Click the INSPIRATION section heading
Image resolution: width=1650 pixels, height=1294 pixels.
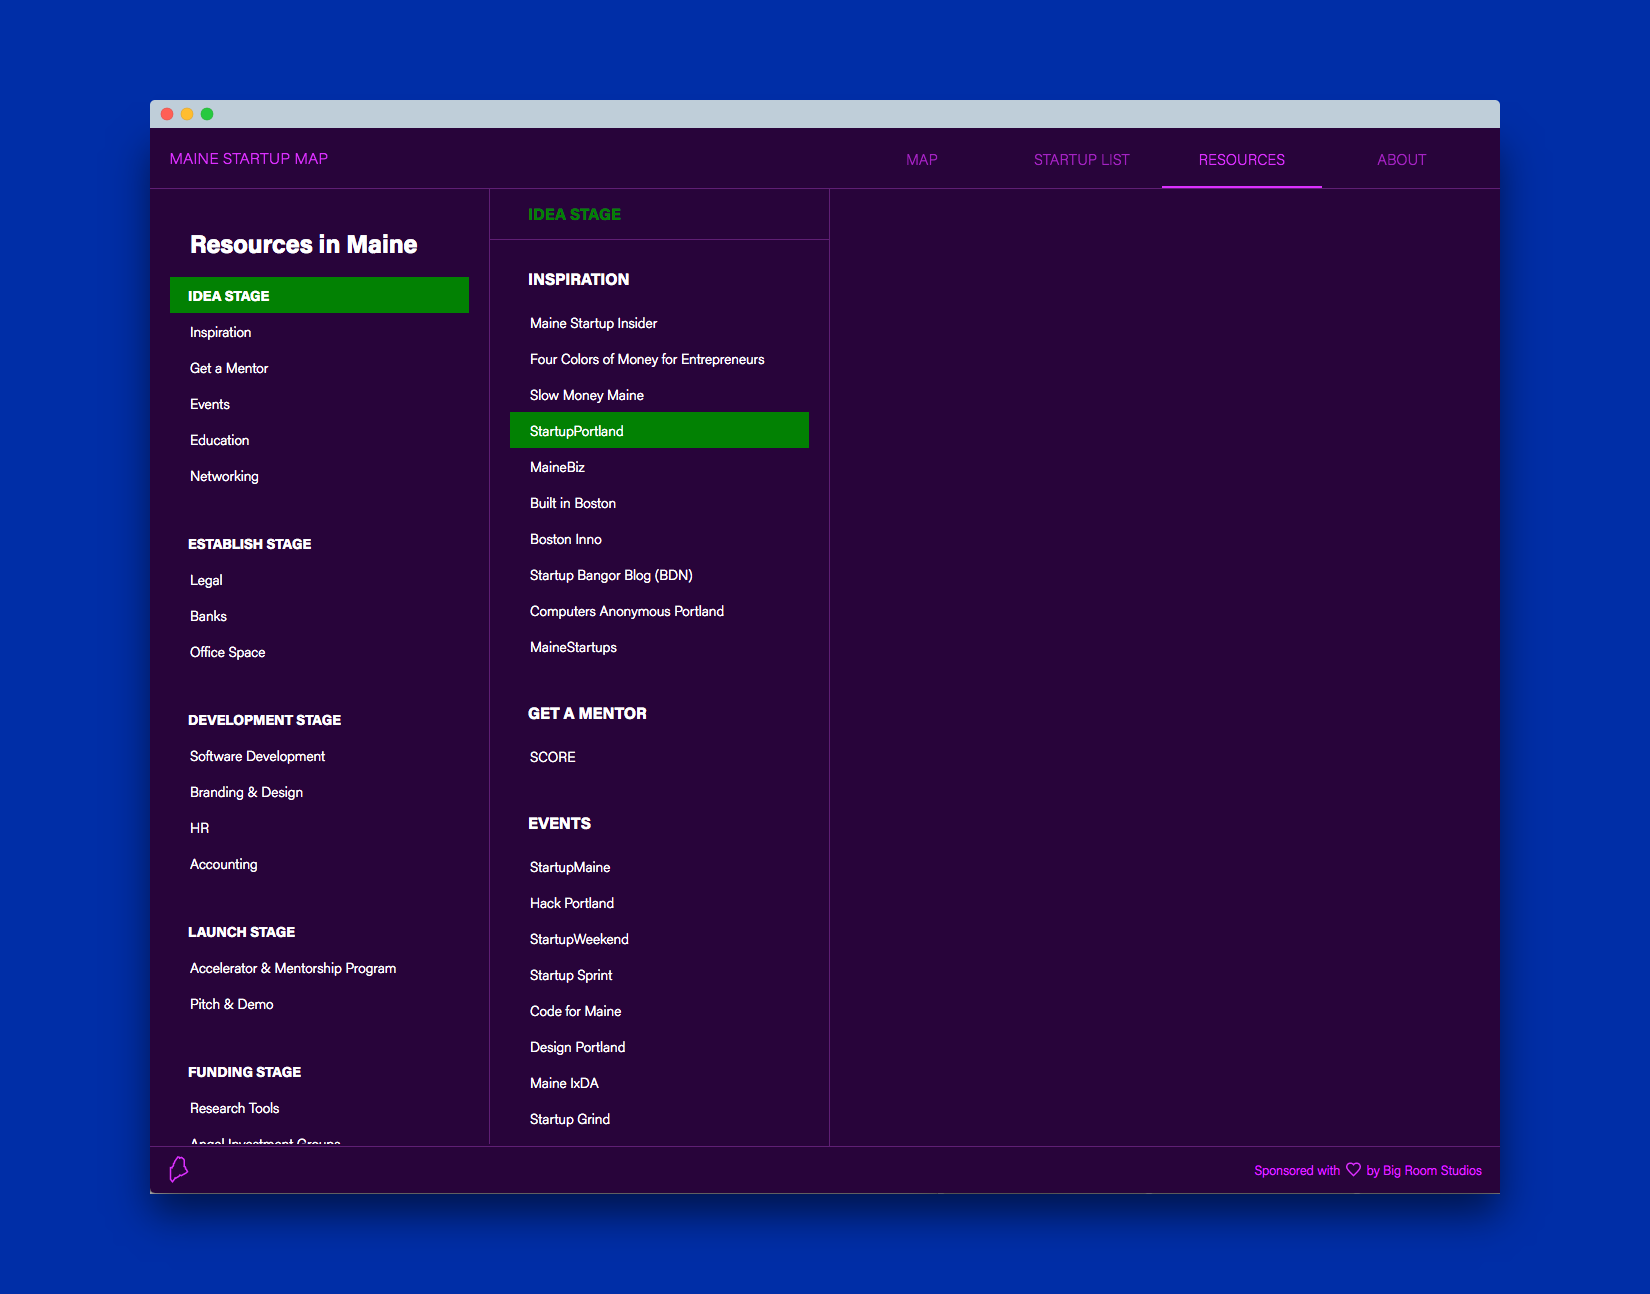[579, 279]
